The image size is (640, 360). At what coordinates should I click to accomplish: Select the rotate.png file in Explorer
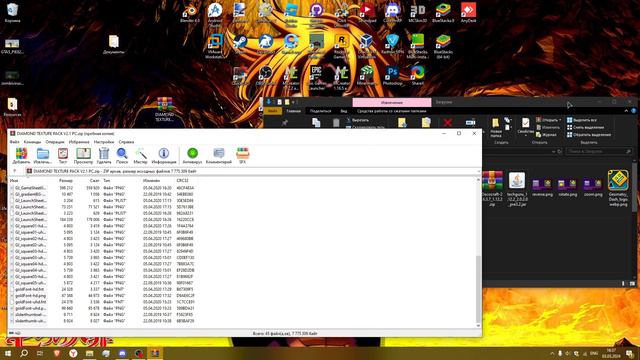[x=567, y=188]
